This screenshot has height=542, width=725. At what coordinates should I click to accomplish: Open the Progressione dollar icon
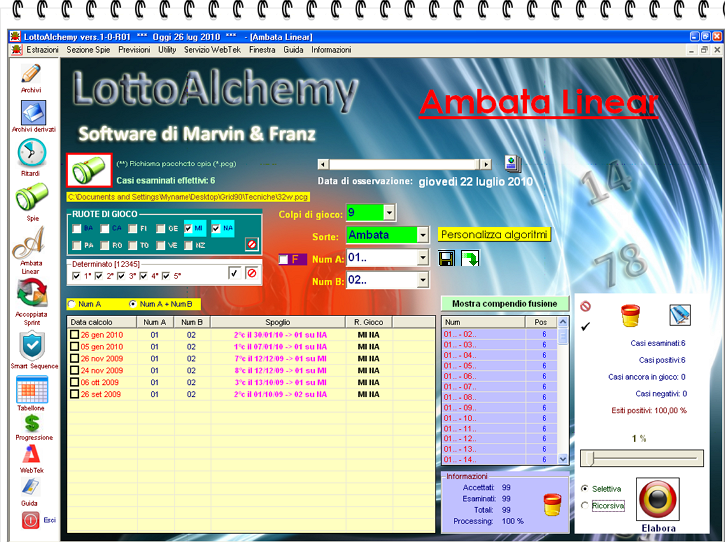[32, 423]
